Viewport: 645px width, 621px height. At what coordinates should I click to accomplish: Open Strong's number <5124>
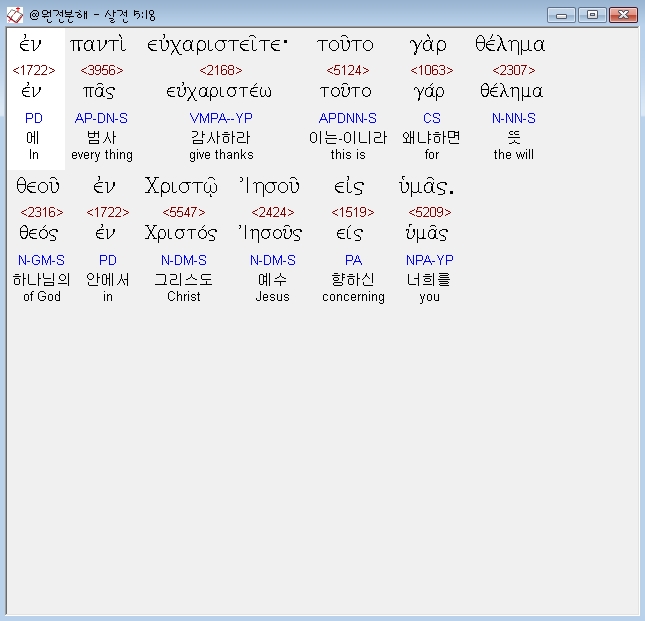click(x=348, y=70)
